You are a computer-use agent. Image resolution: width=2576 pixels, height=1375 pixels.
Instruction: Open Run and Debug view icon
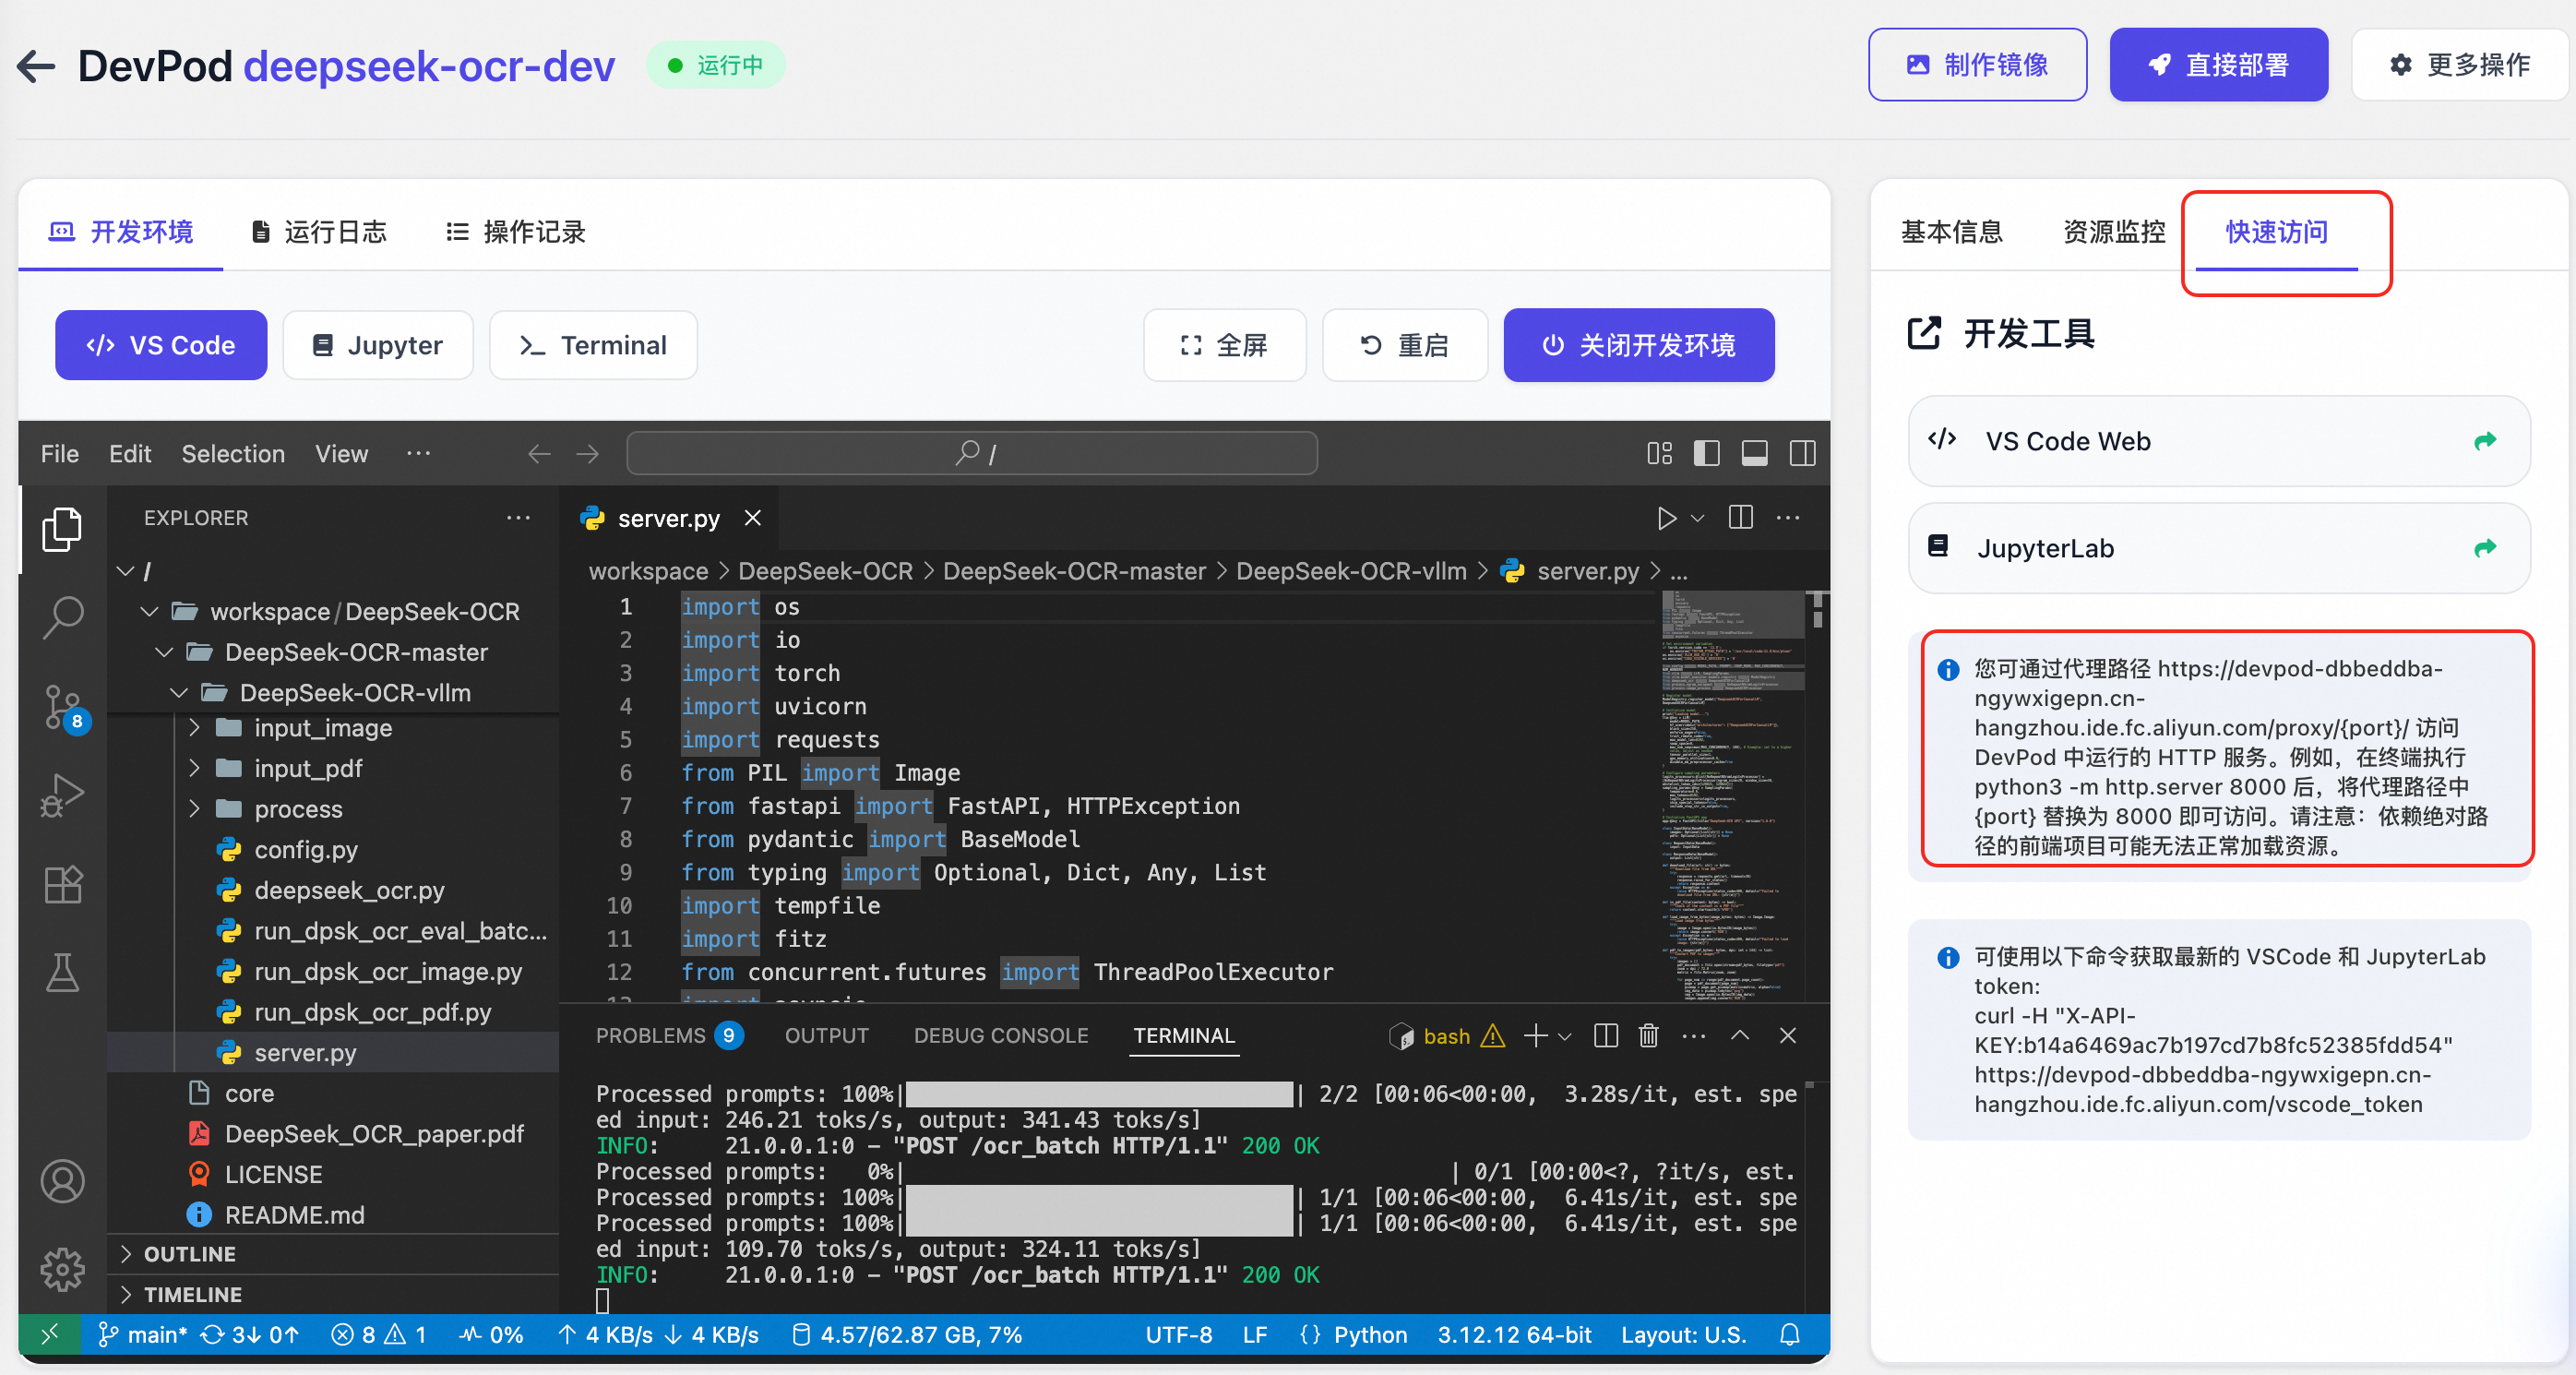point(62,795)
